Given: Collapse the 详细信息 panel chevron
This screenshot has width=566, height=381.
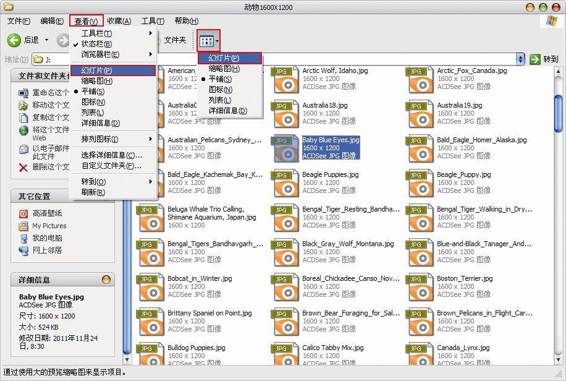Looking at the screenshot, I should [x=106, y=279].
